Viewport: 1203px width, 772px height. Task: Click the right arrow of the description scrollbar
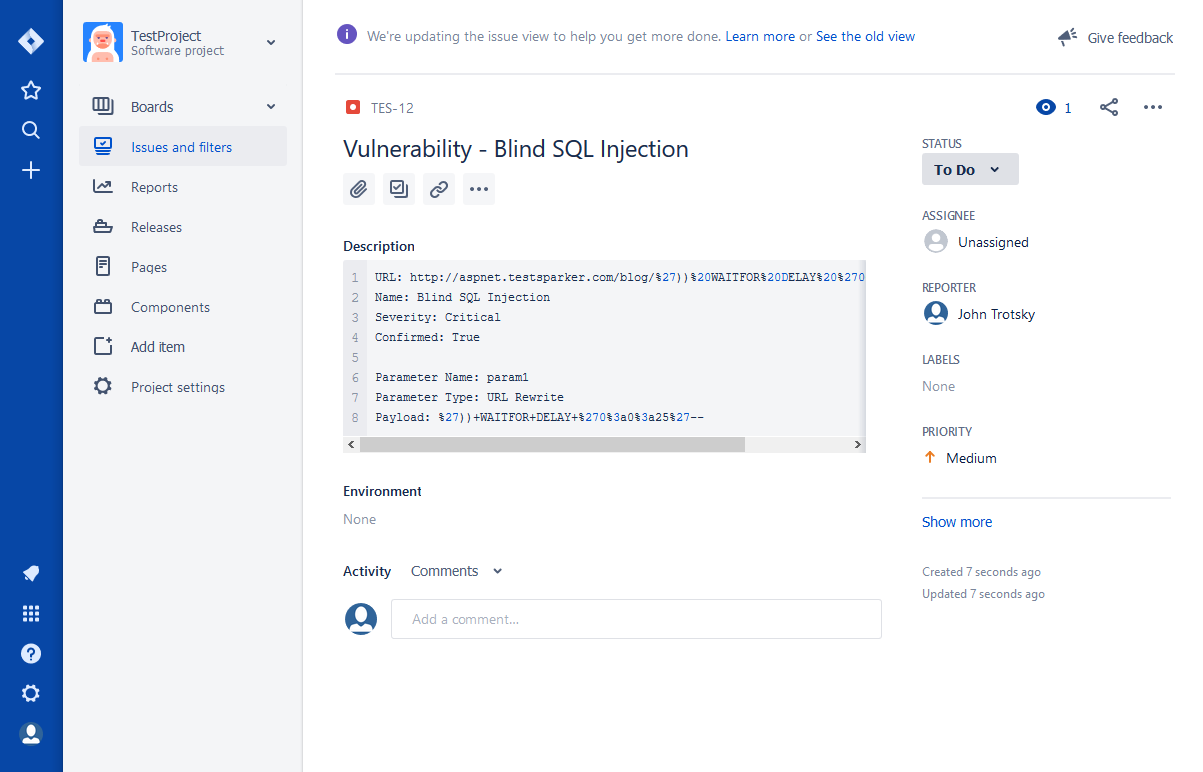coord(858,444)
